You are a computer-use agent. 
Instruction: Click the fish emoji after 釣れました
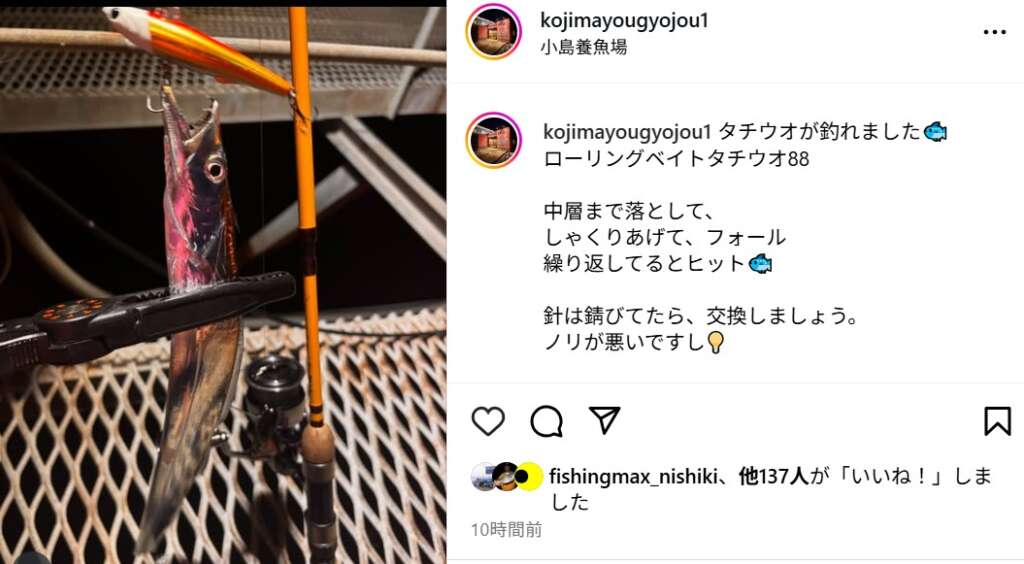click(935, 132)
